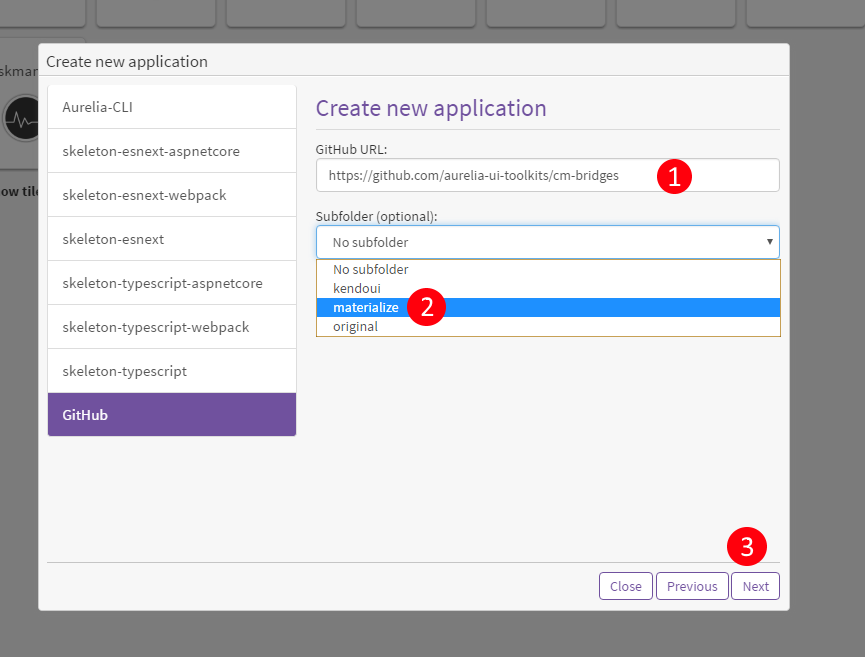The width and height of the screenshot is (865, 657).
Task: Choose skeleton-esnext-aspnetcore template
Action: [x=171, y=151]
